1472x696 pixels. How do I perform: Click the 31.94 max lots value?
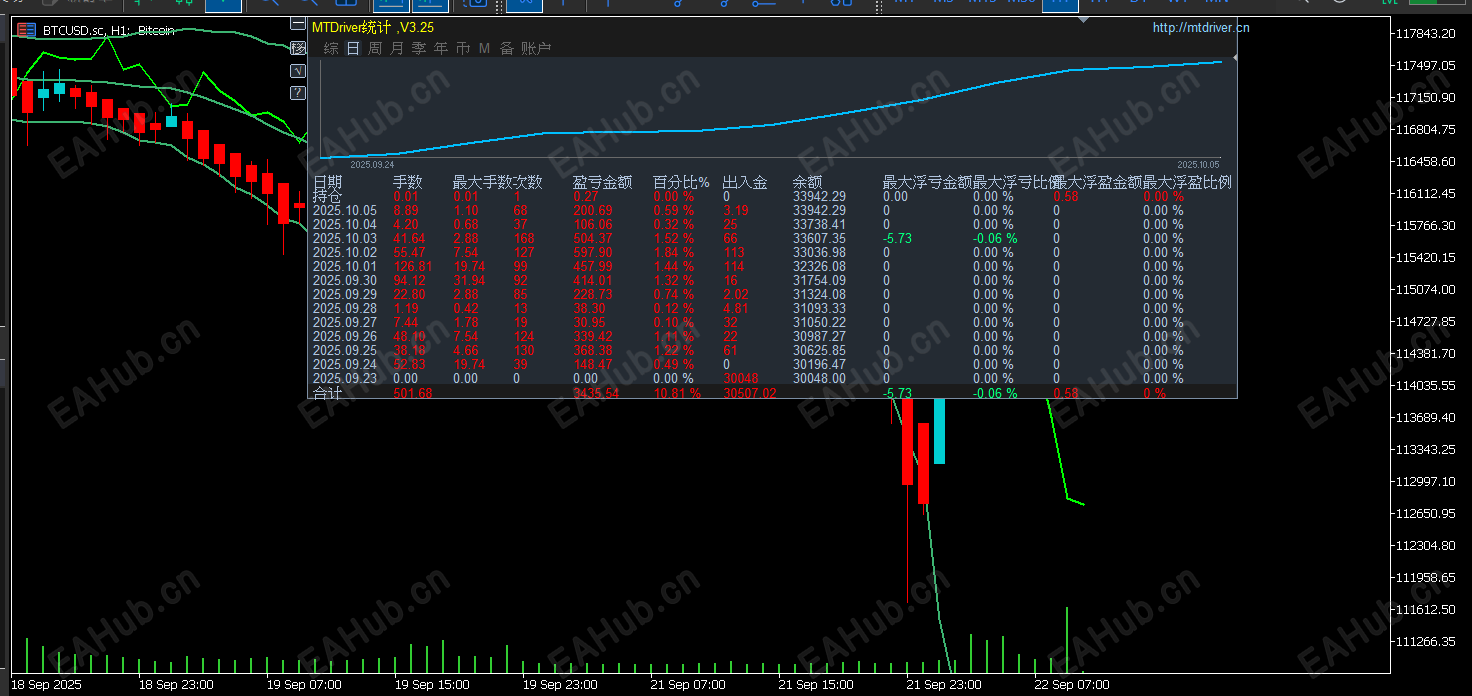click(469, 280)
